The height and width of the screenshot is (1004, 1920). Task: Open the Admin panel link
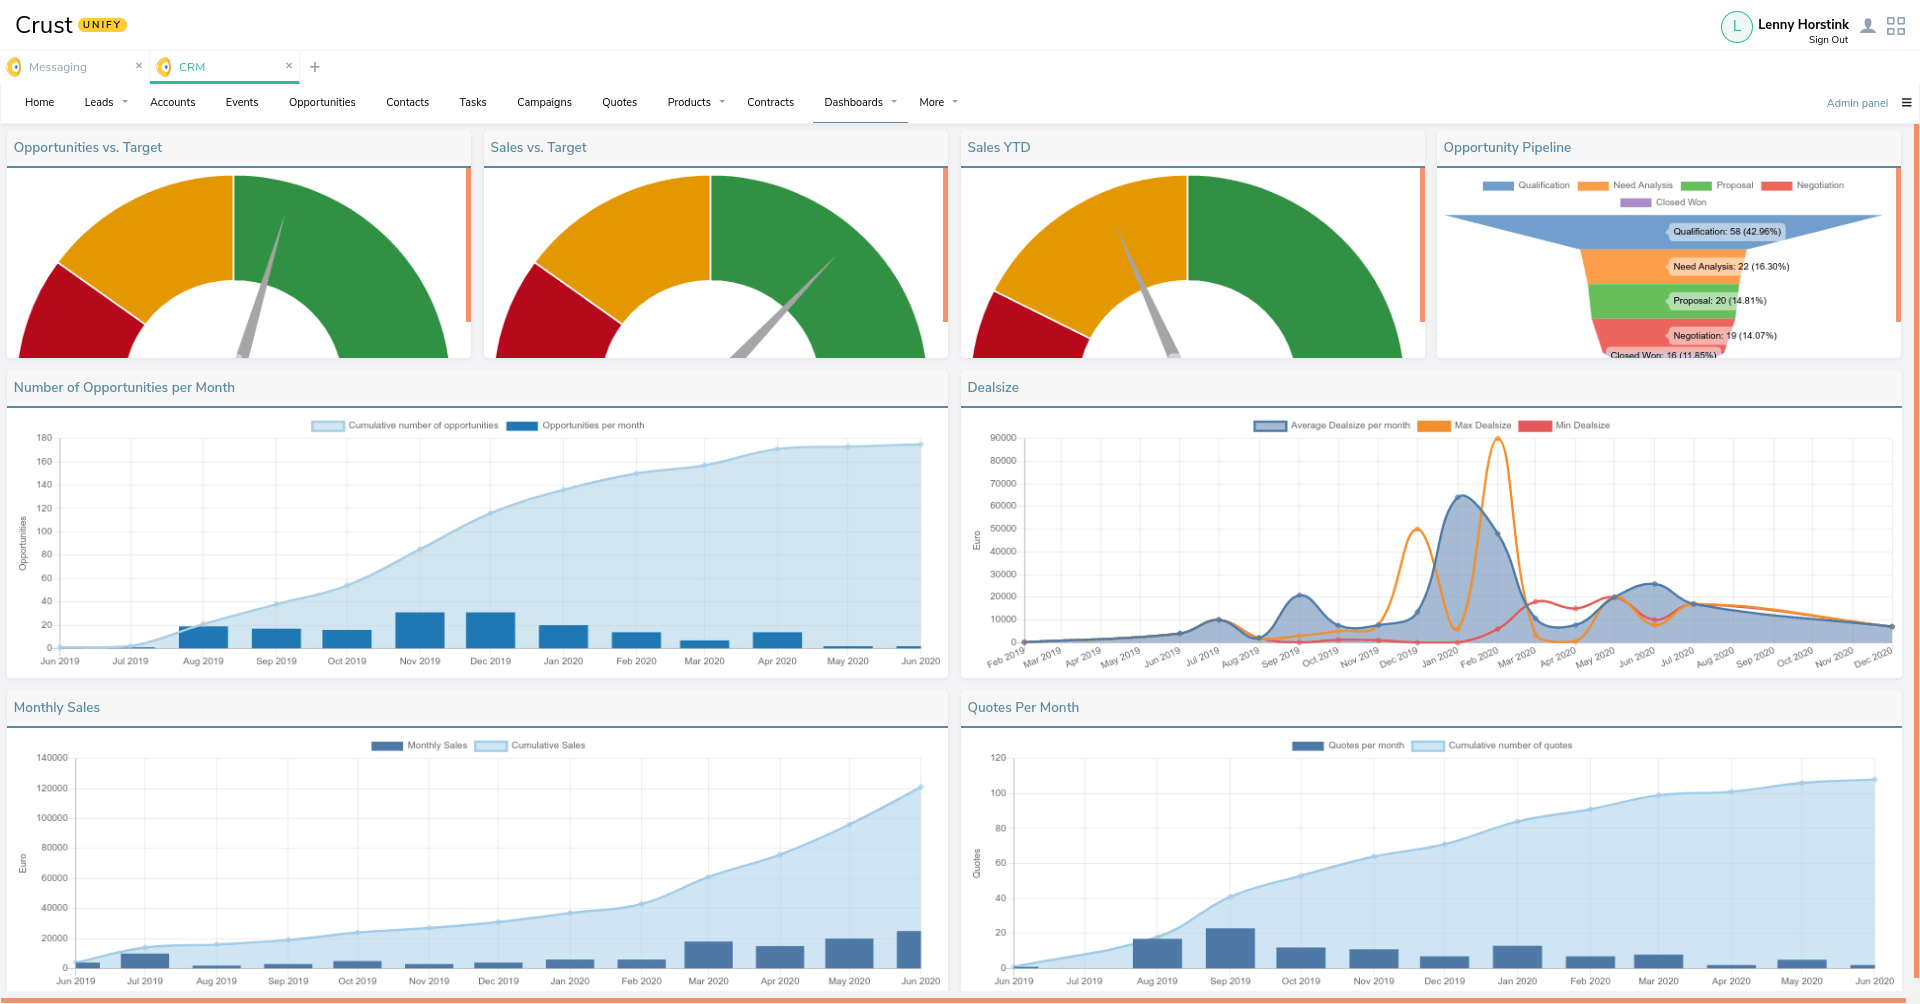coord(1857,103)
